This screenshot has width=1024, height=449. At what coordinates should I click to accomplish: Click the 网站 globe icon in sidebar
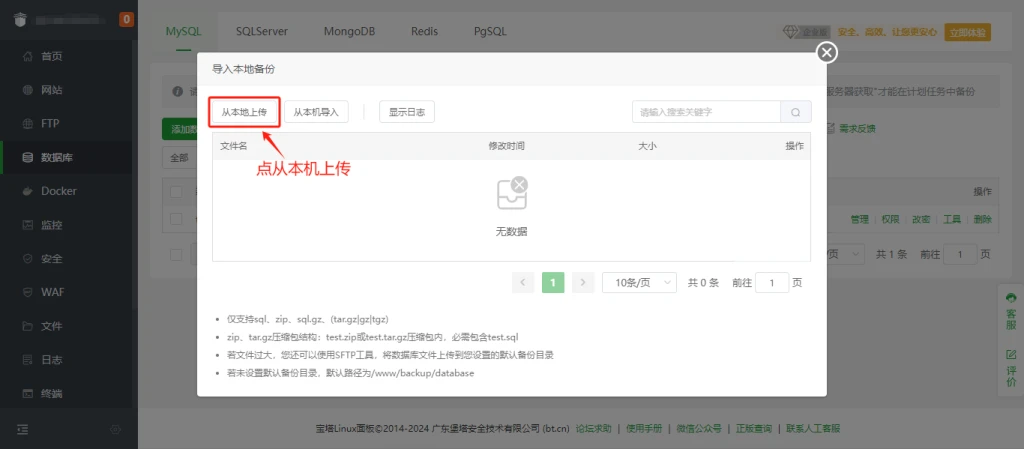point(27,90)
